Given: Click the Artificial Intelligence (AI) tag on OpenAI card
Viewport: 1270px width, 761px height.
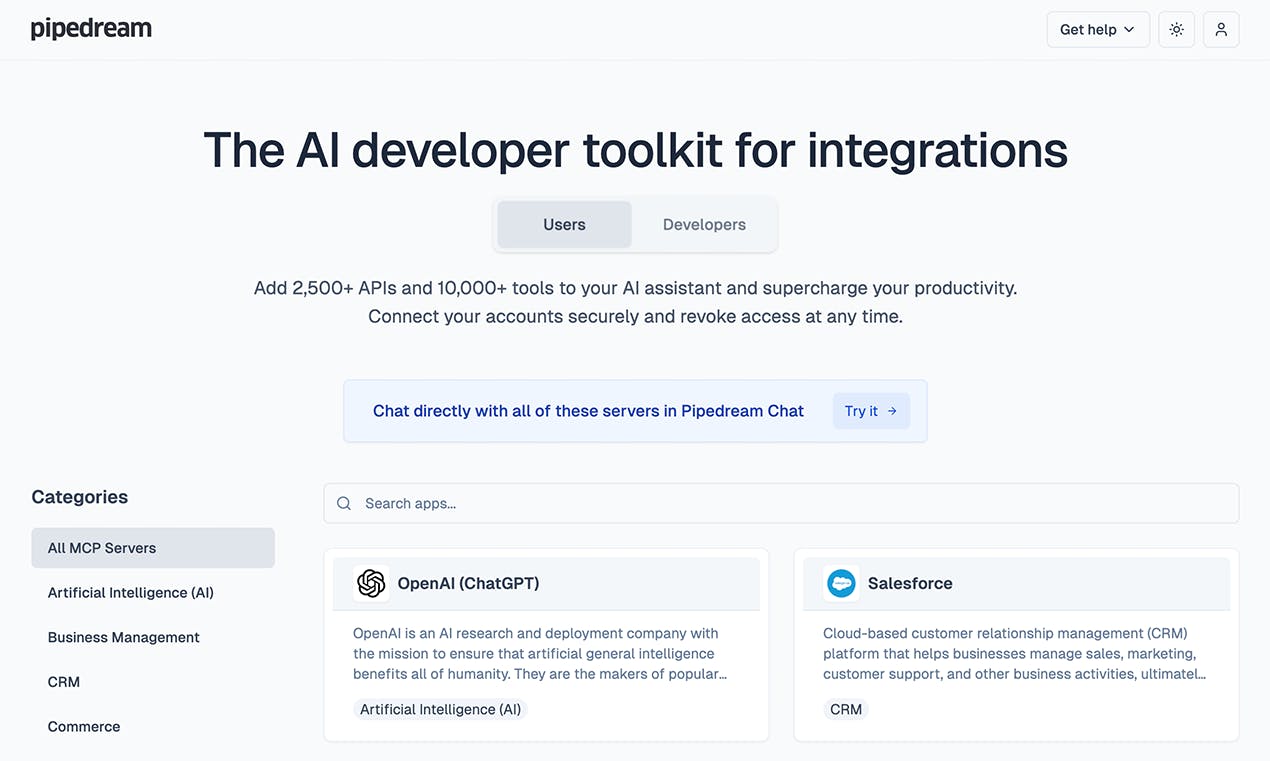Looking at the screenshot, I should (x=441, y=709).
